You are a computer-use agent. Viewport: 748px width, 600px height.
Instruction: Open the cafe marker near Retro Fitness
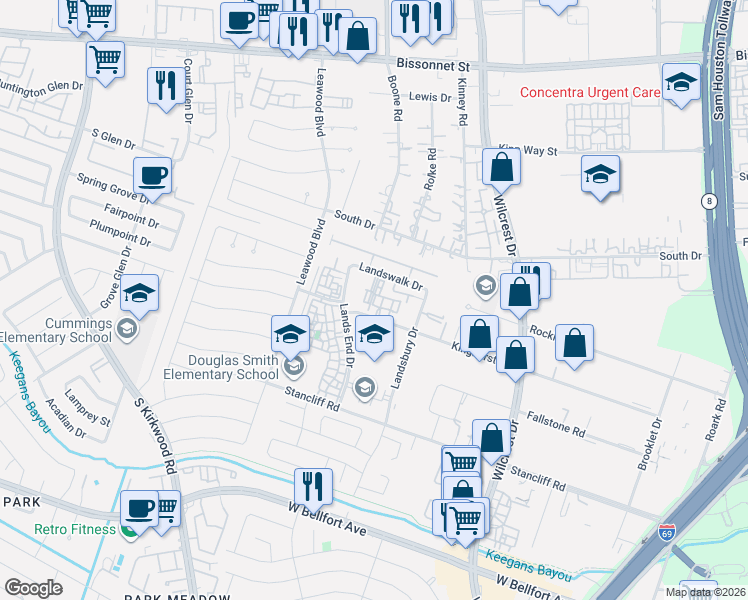click(139, 509)
